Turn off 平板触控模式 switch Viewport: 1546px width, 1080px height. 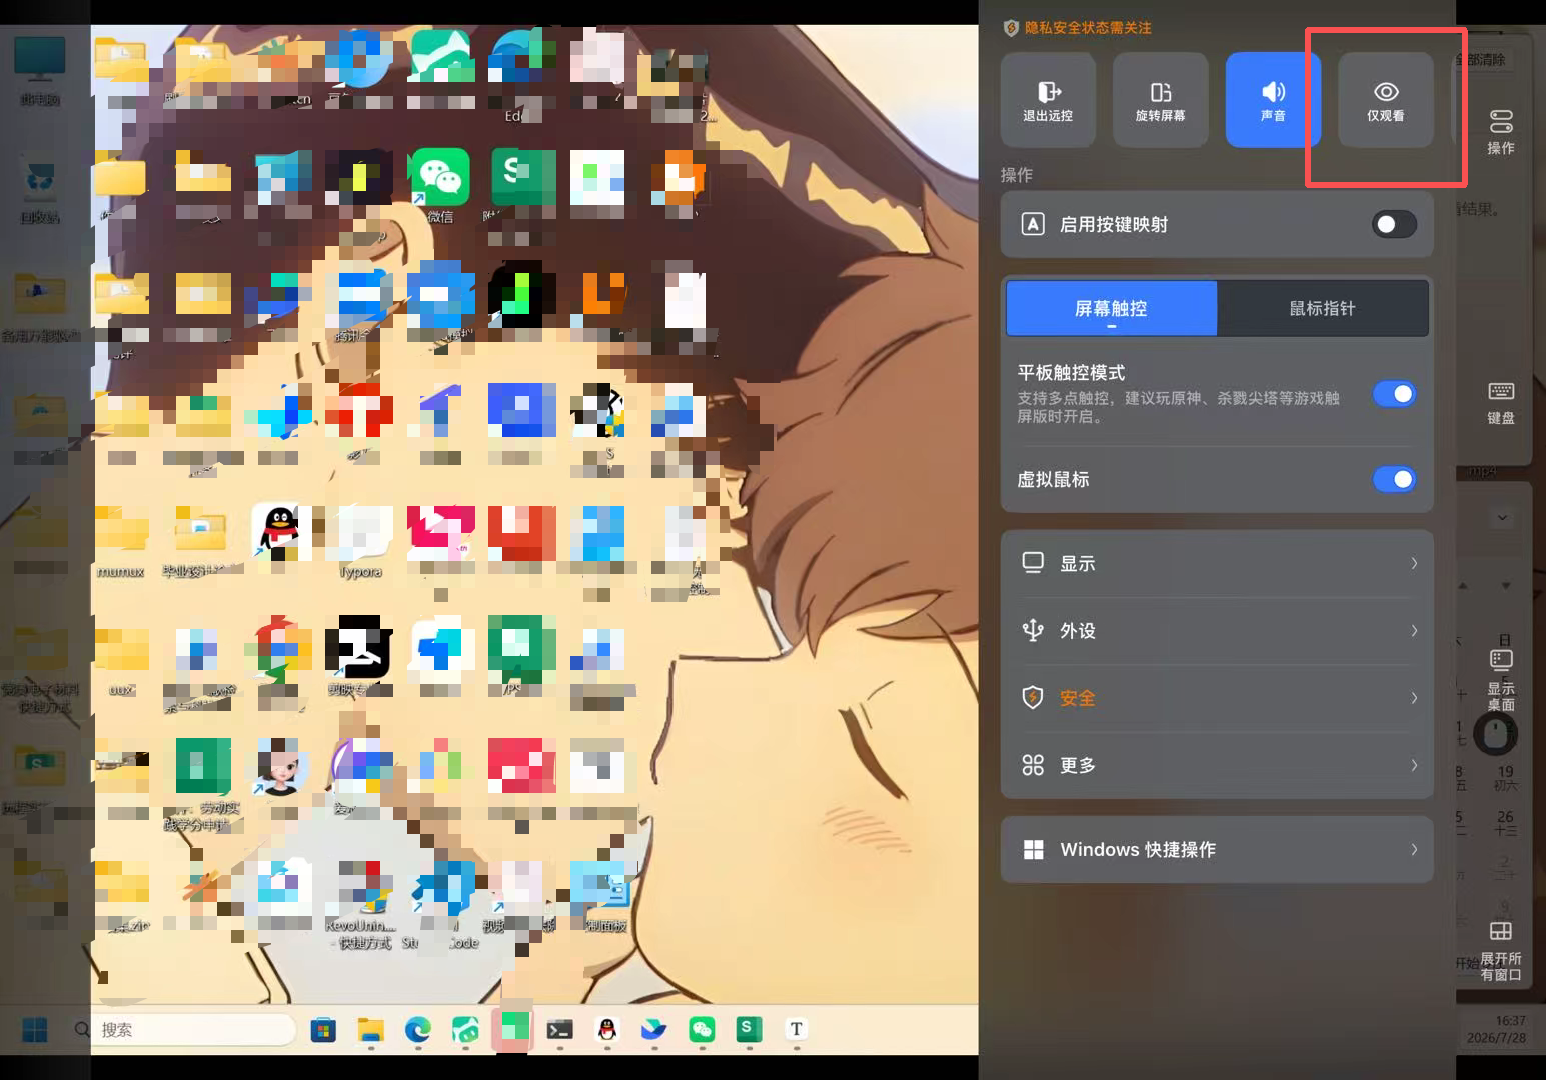(1394, 394)
